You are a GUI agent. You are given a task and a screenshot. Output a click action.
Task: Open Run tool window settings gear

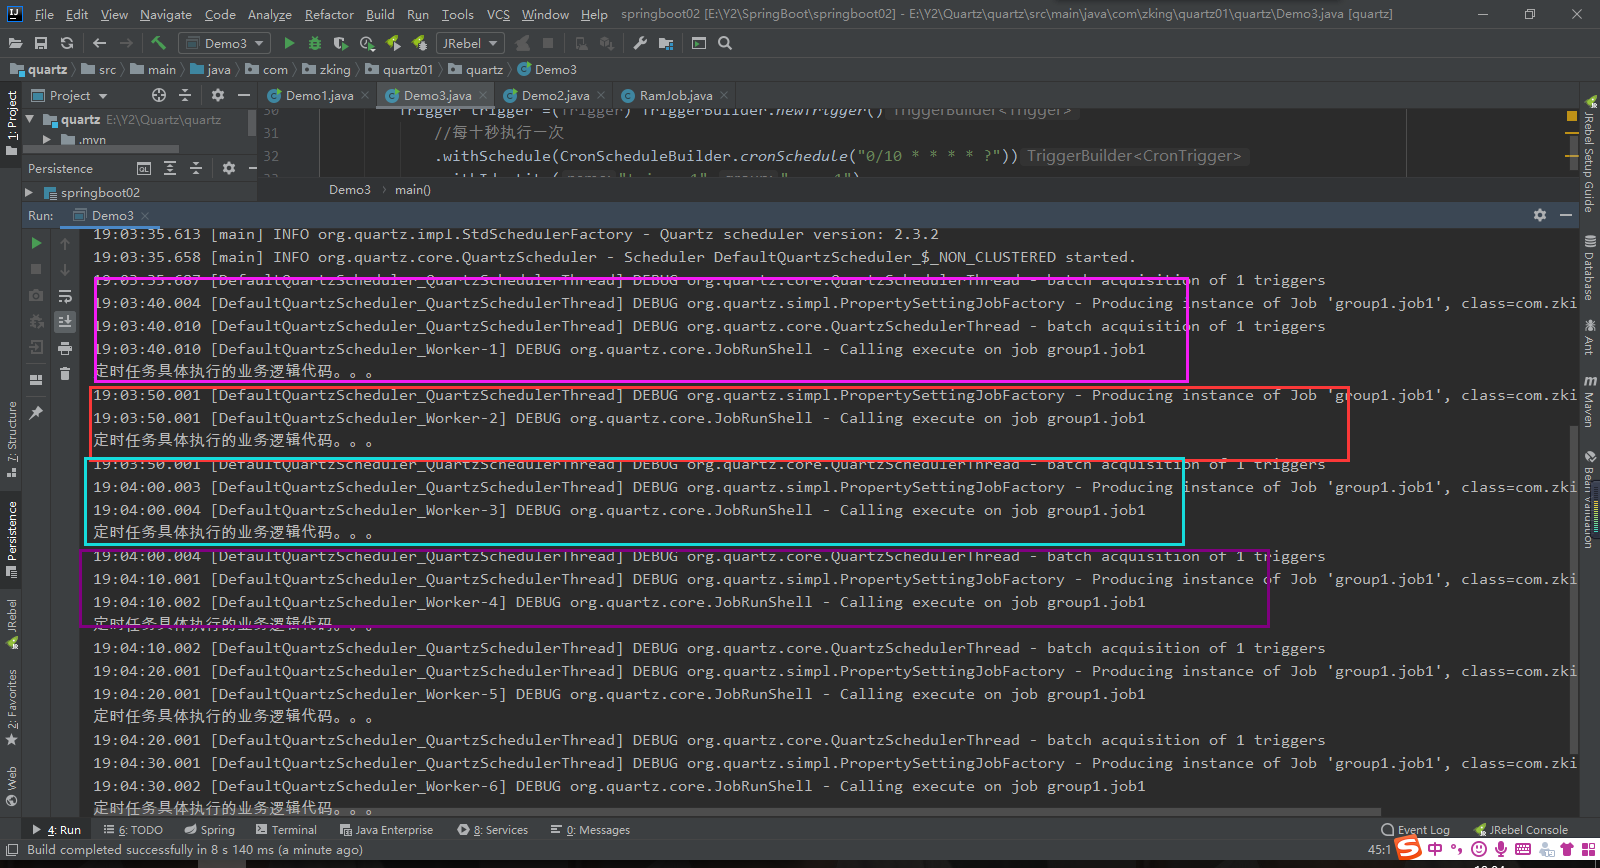(1540, 215)
